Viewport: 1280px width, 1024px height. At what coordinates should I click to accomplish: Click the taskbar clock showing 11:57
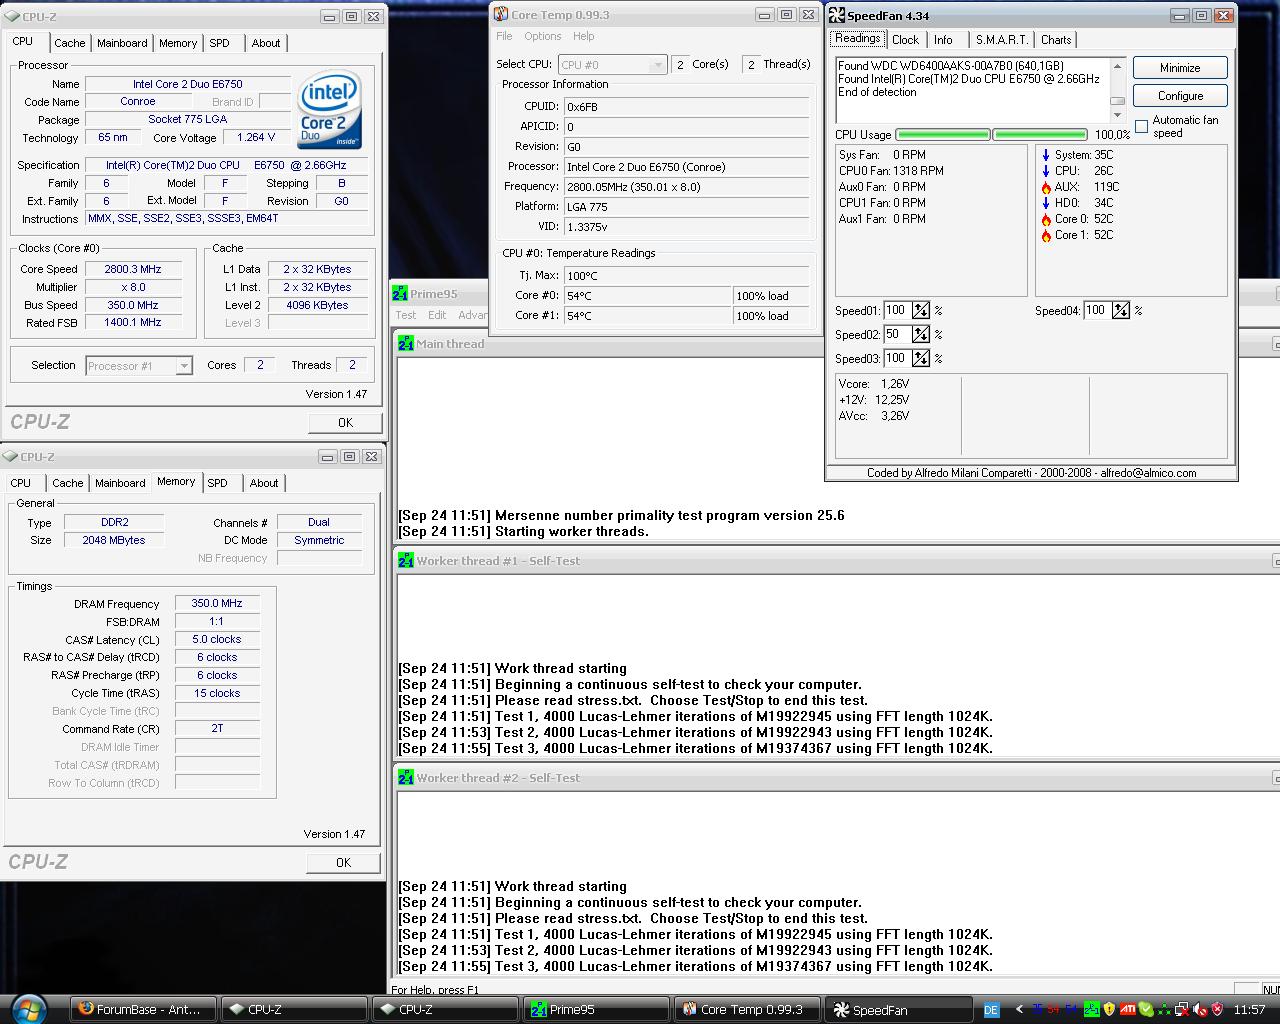point(1249,1010)
